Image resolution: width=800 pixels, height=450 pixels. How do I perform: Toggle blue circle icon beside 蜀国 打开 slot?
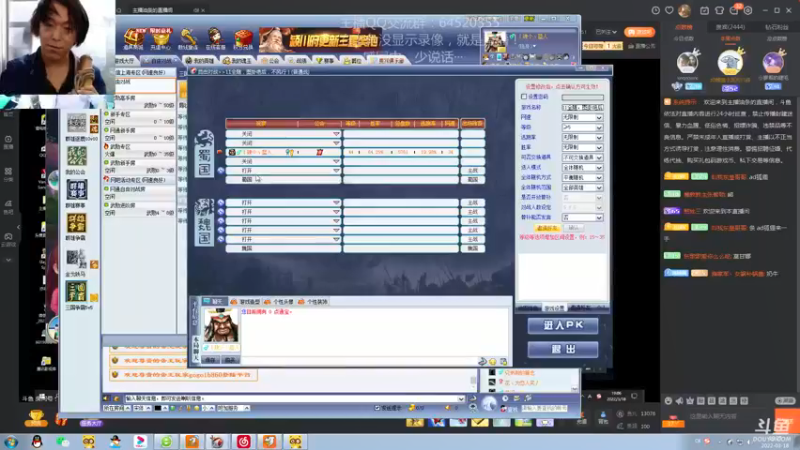tap(221, 170)
